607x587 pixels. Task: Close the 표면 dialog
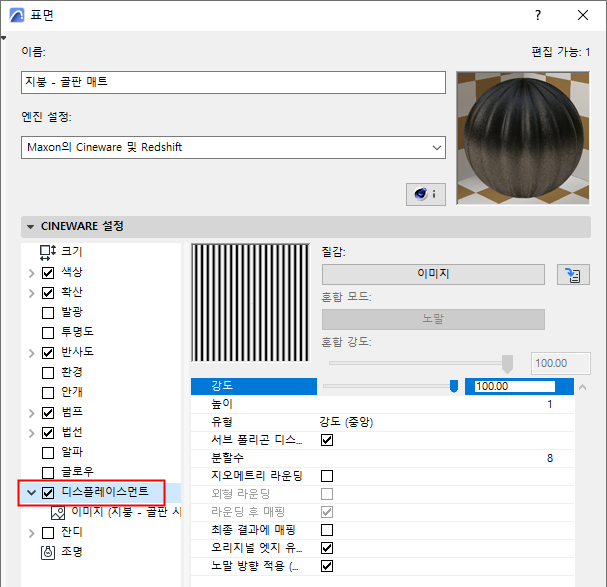(x=583, y=15)
